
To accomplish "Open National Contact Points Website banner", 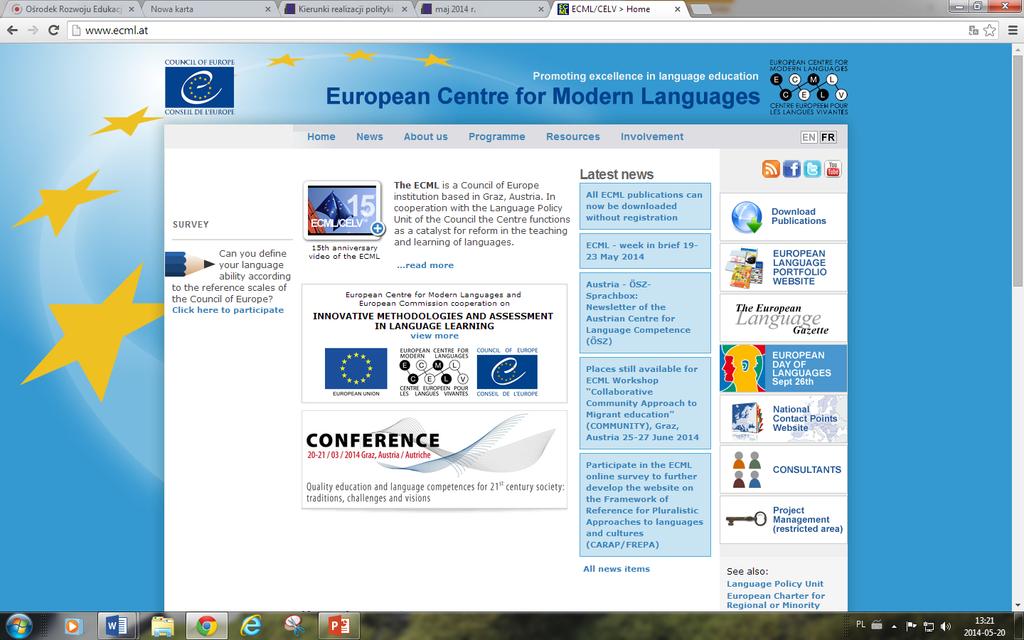I will coord(784,419).
